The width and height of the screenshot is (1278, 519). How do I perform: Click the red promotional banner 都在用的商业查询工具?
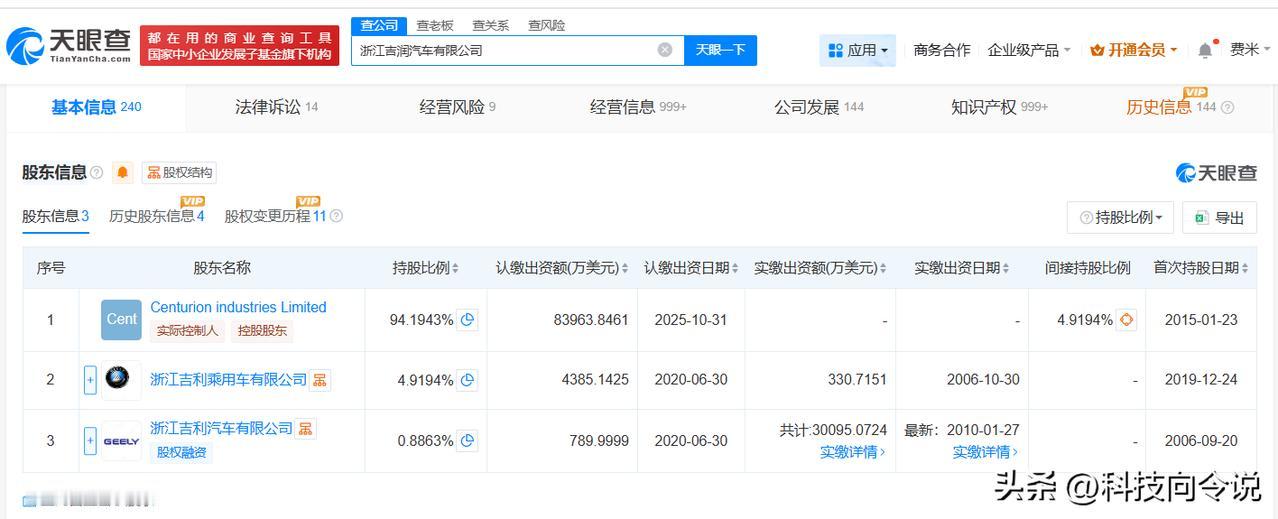240,46
